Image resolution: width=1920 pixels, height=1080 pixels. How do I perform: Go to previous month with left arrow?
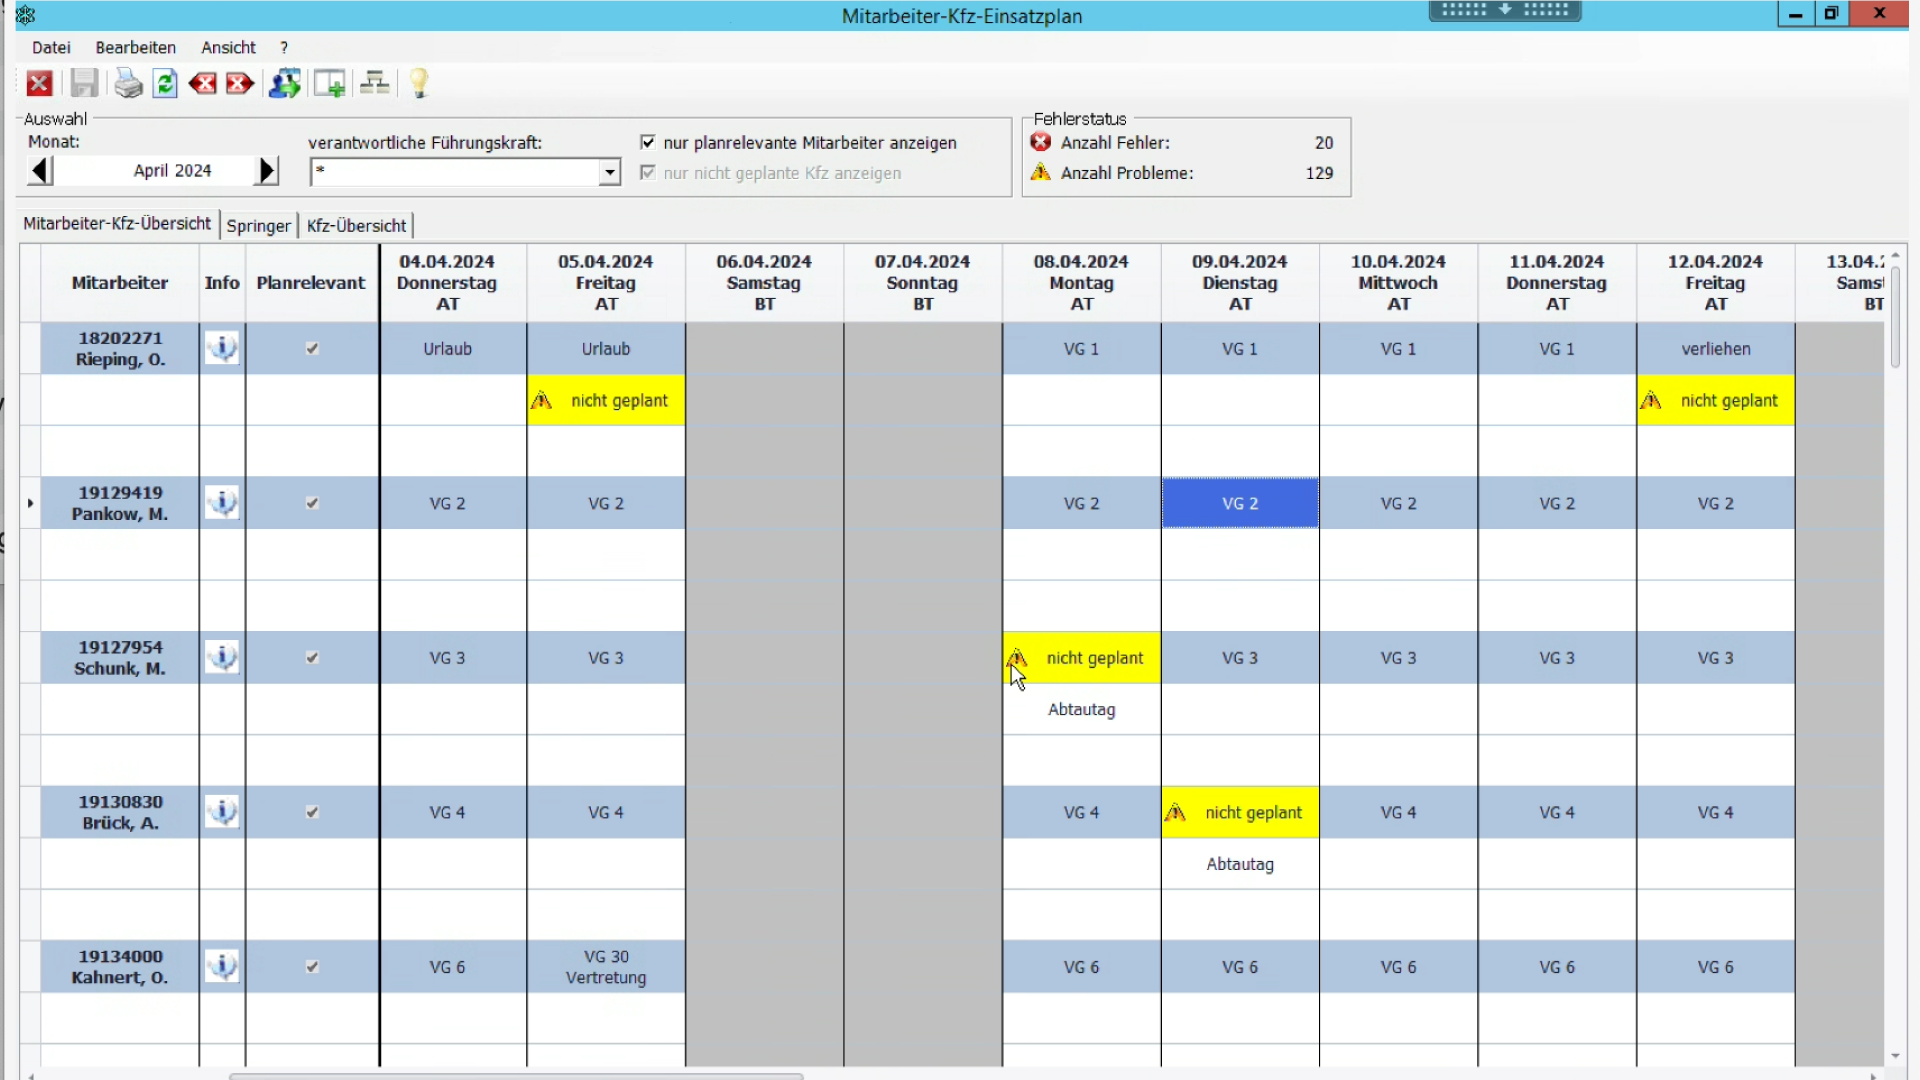40,170
